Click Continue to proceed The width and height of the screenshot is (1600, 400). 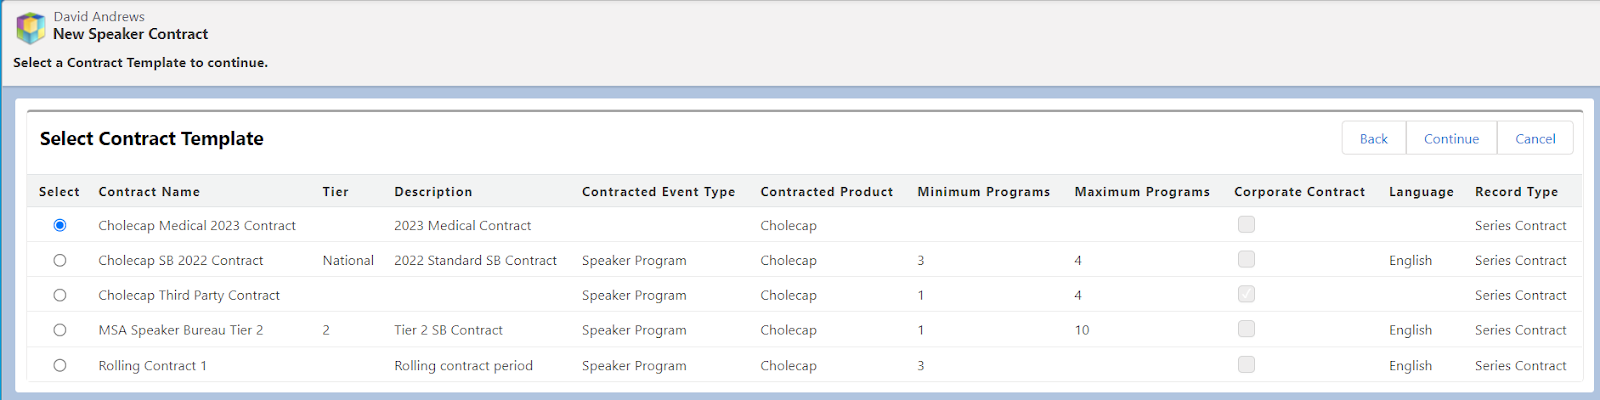pos(1451,139)
